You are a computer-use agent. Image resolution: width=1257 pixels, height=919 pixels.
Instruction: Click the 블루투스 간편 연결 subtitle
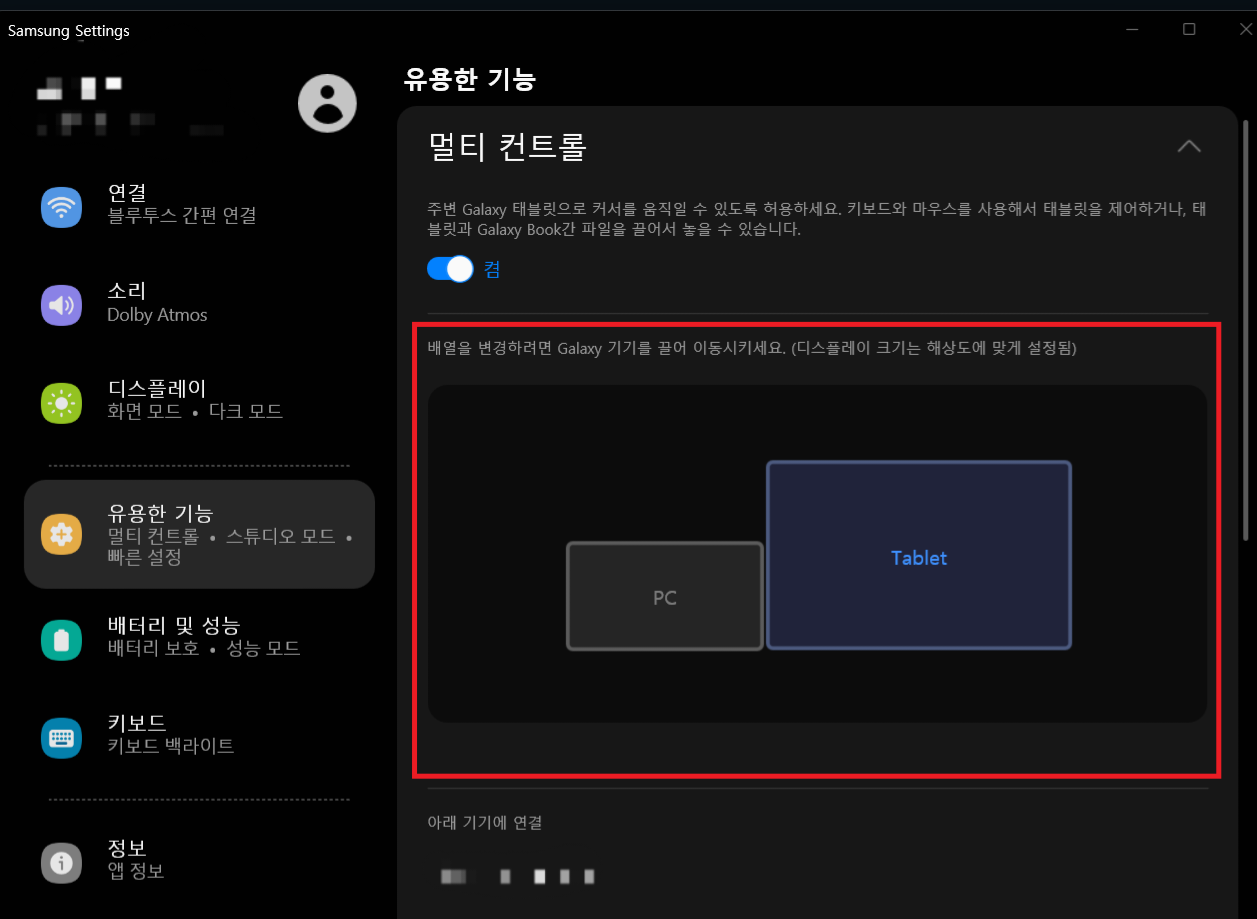182,216
